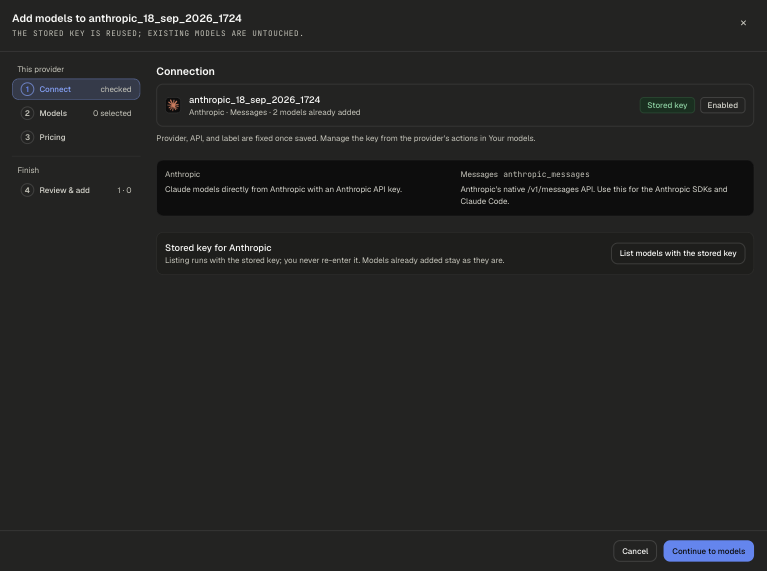The width and height of the screenshot is (767, 571).
Task: Click 'THE STORED KEY IS REUSED' subtitle
Action: (x=158, y=33)
